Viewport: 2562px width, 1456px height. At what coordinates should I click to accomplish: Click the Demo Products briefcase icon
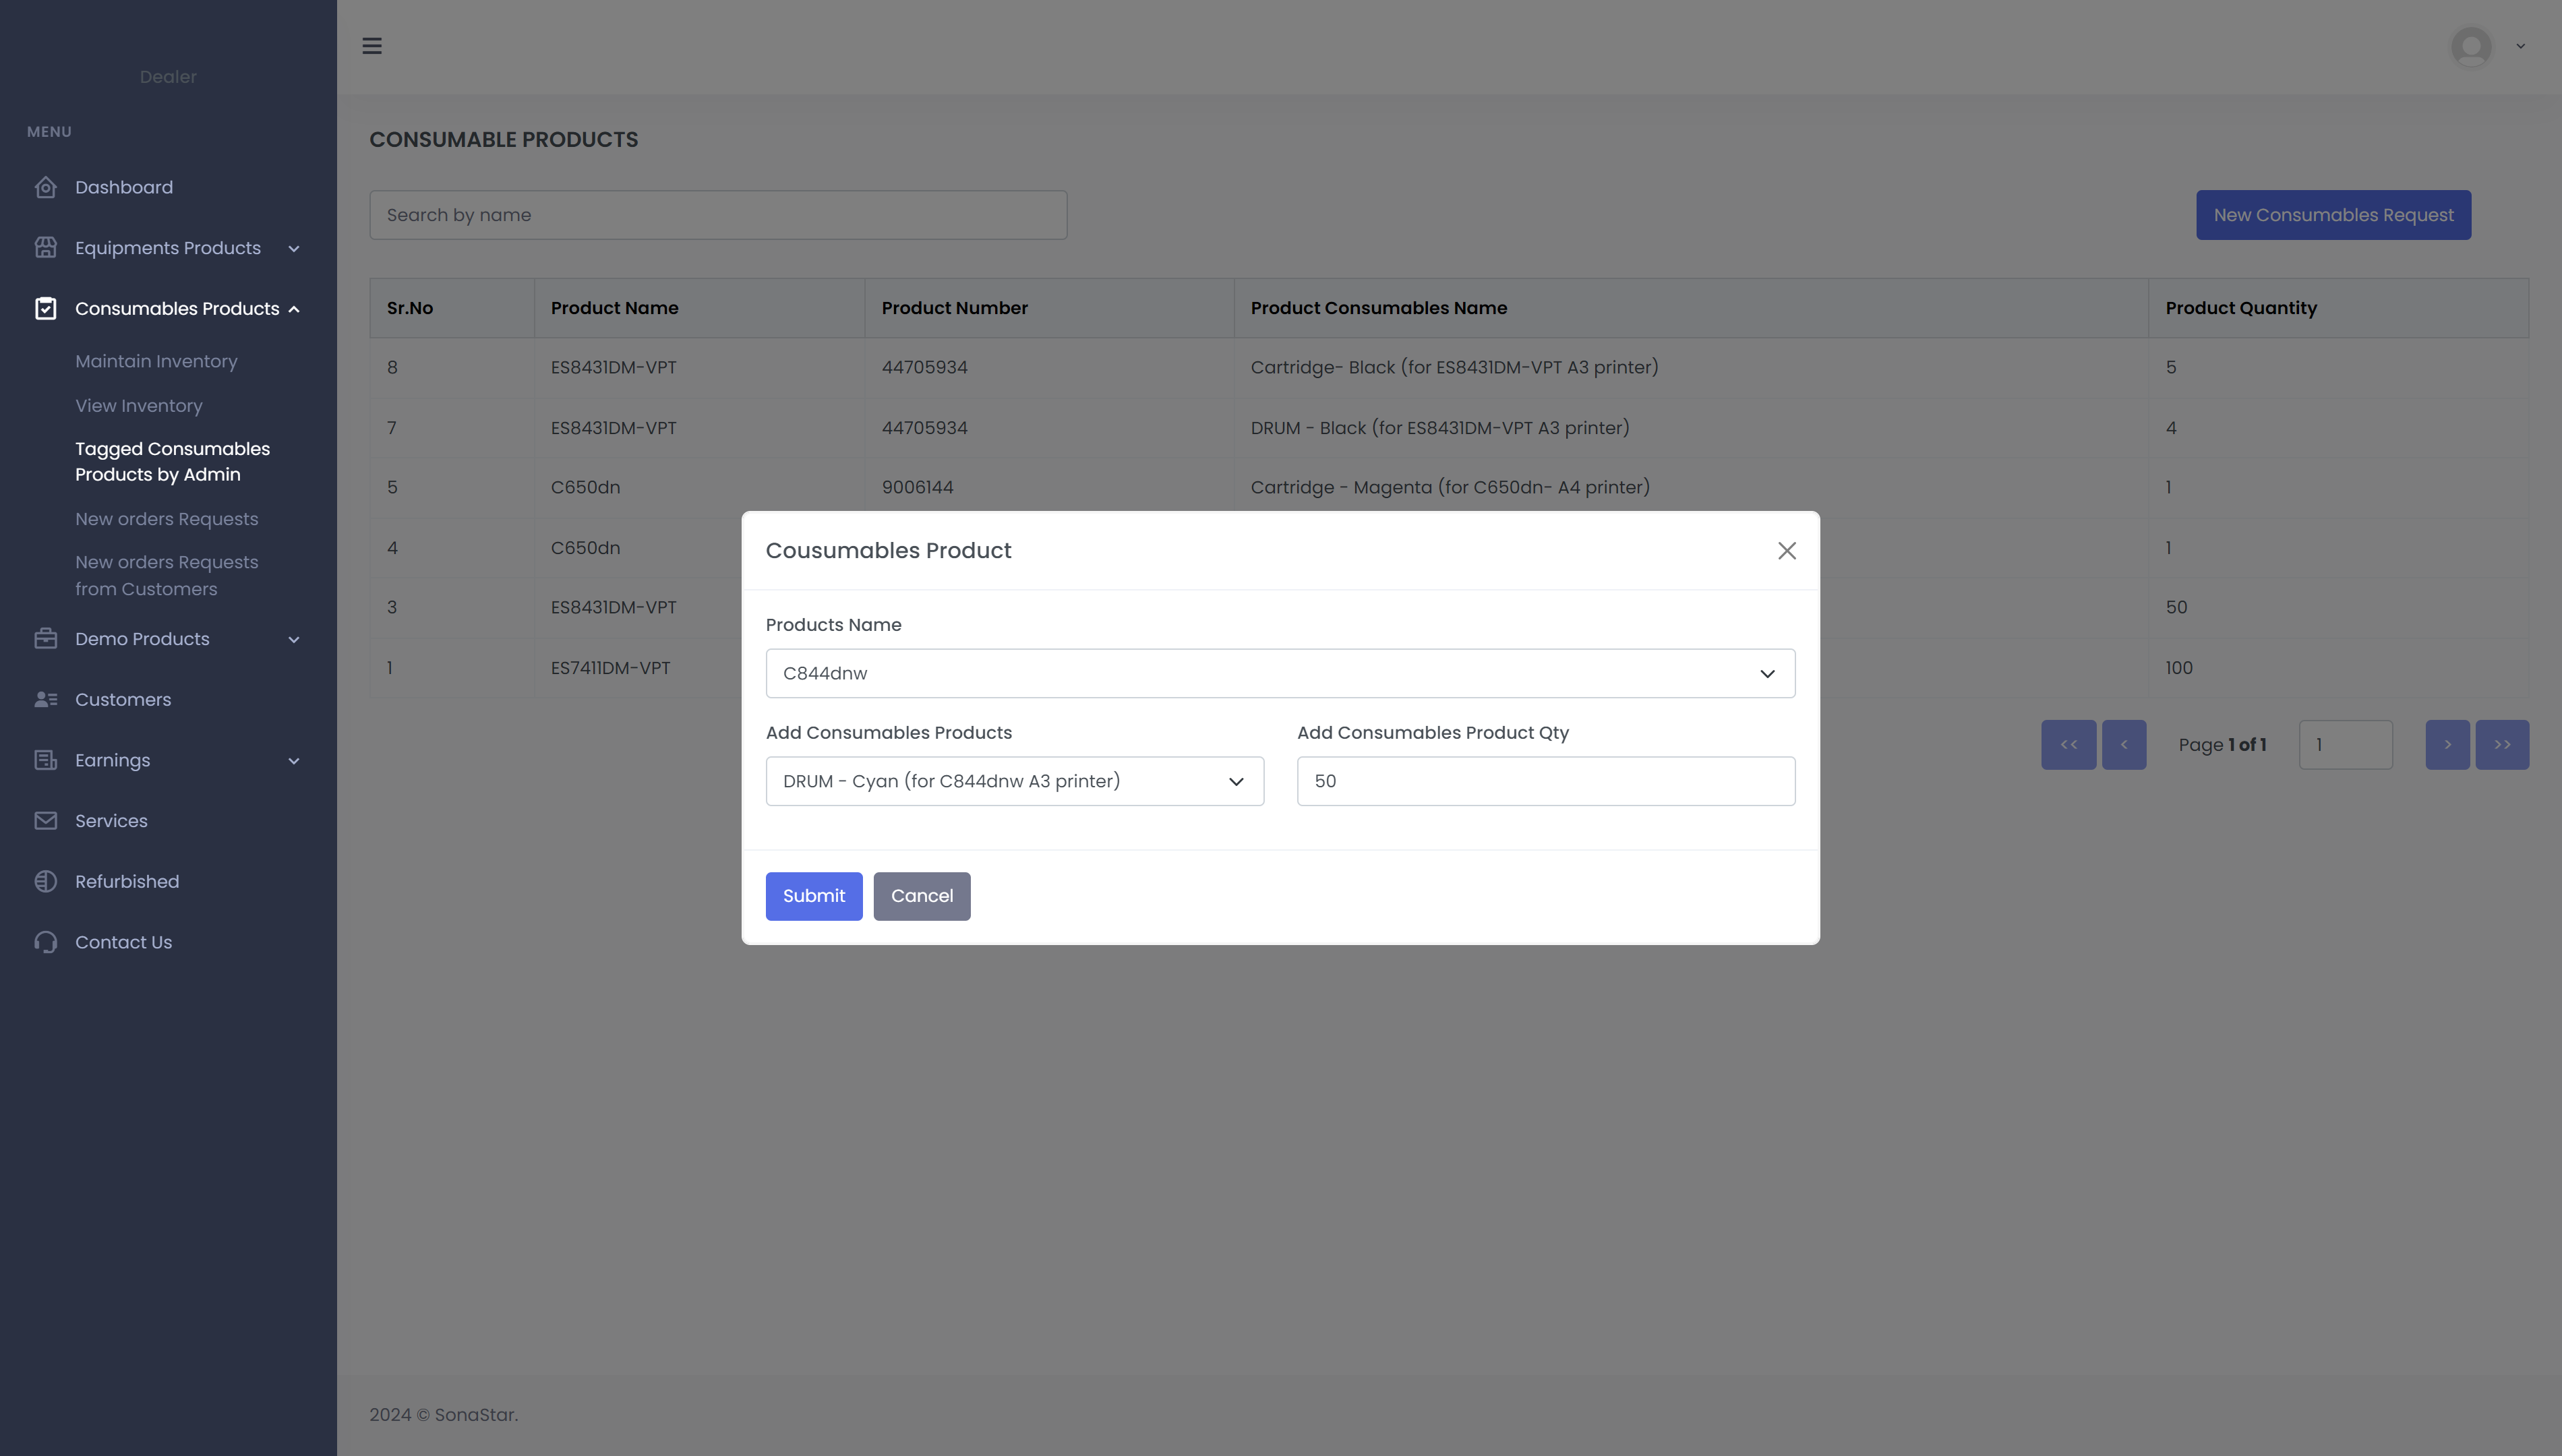pos(45,639)
